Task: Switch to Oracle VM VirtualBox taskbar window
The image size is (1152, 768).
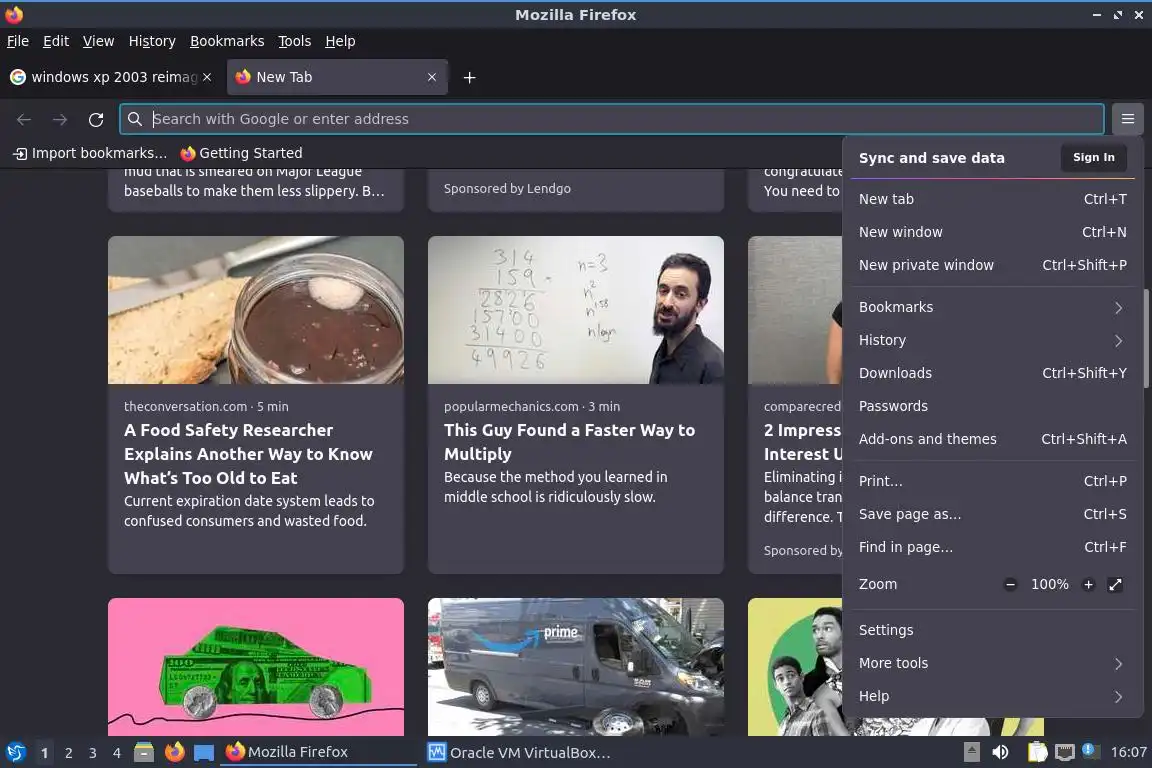Action: point(520,753)
